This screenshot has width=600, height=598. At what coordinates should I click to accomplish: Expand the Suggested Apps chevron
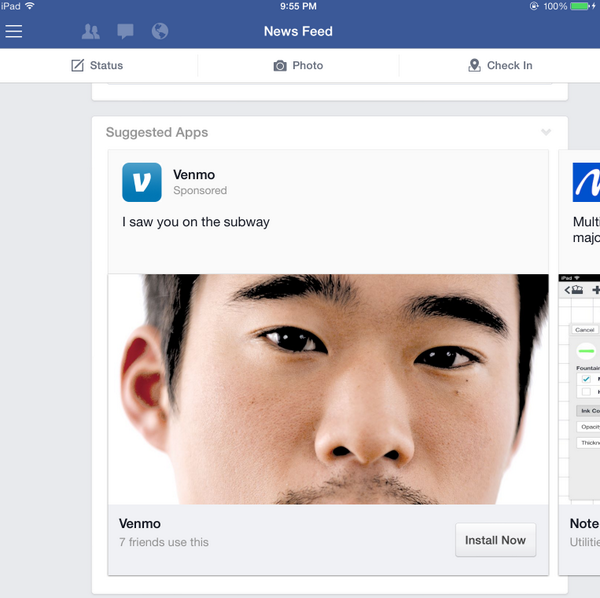coord(546,132)
